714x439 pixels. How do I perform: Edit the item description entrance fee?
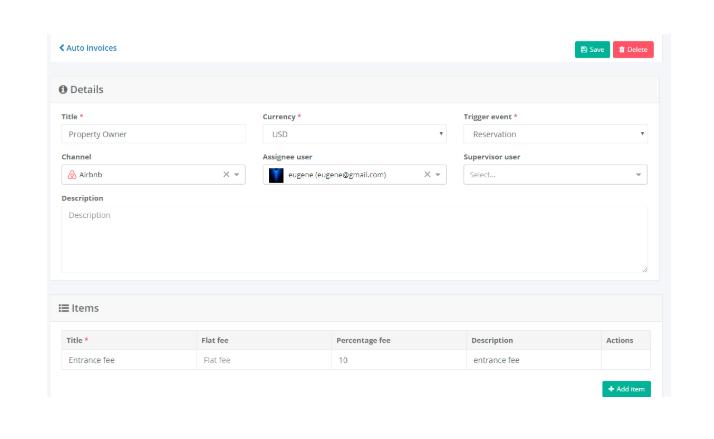(534, 360)
